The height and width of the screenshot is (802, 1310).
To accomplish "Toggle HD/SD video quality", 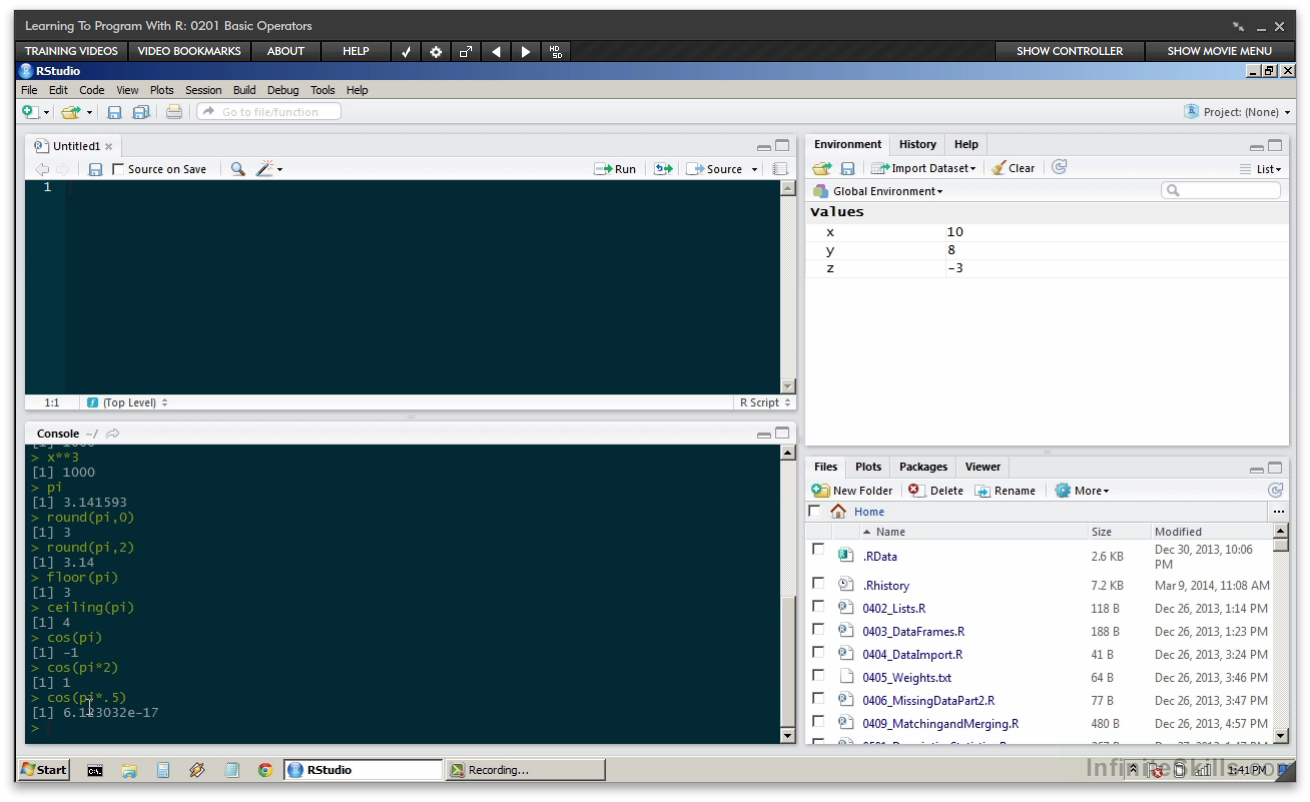I will tap(556, 51).
